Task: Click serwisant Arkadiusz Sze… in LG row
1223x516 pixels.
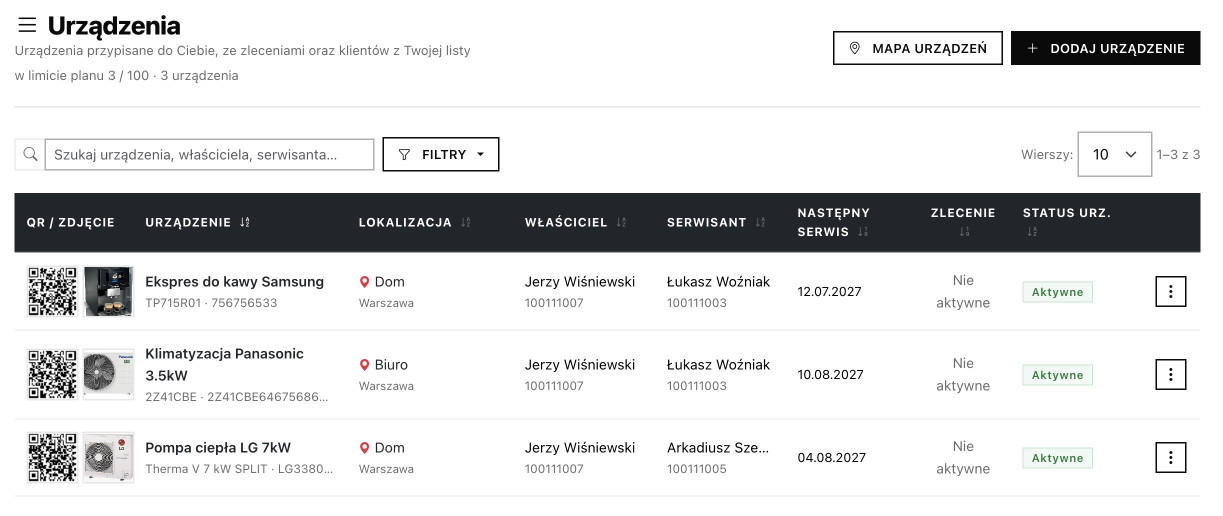Action: (x=717, y=448)
